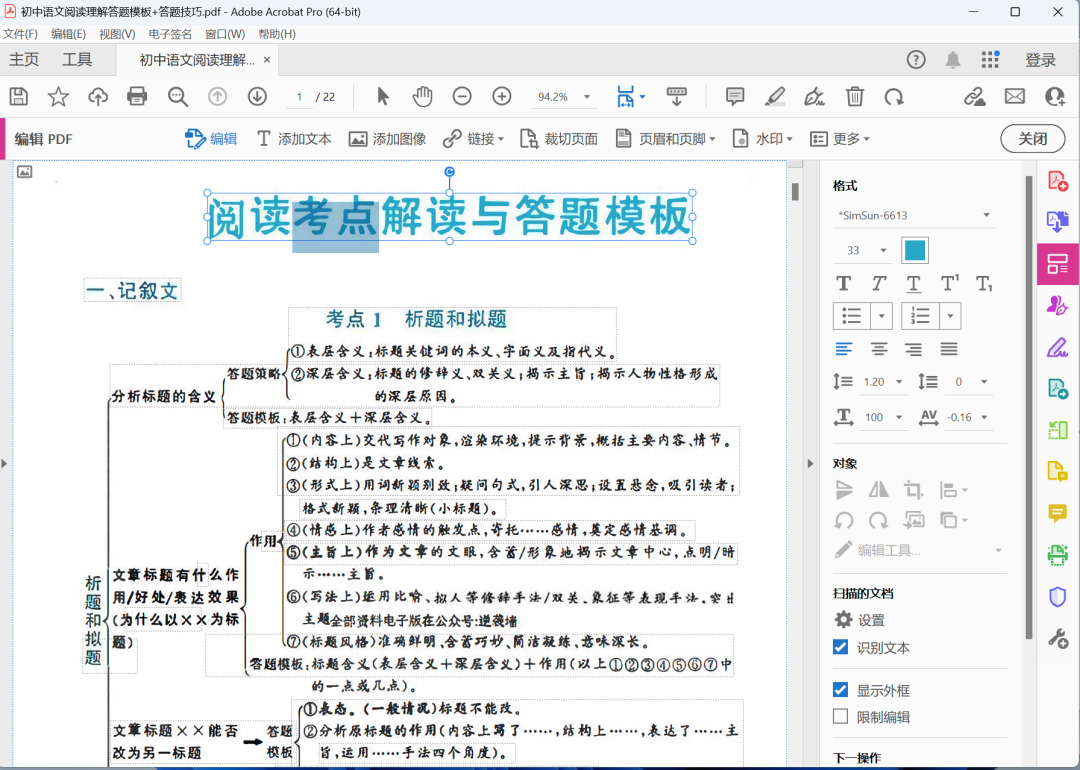Open the 编辑(E) menu

tap(68, 34)
